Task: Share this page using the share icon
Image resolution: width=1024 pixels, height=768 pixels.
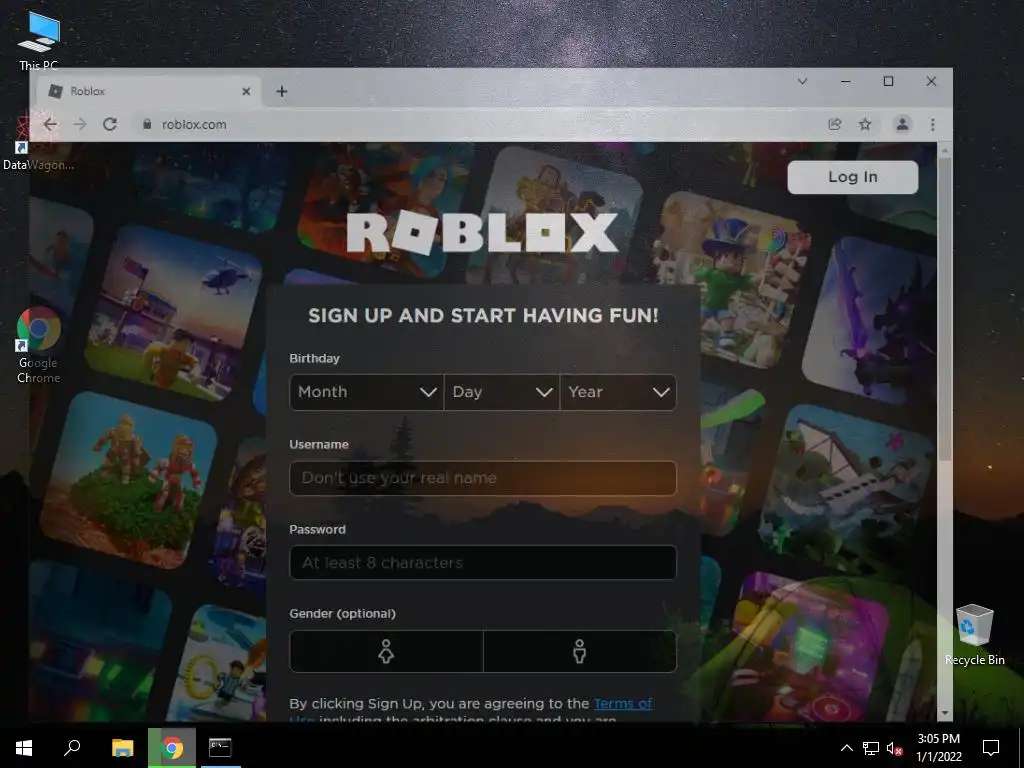Action: 835,124
